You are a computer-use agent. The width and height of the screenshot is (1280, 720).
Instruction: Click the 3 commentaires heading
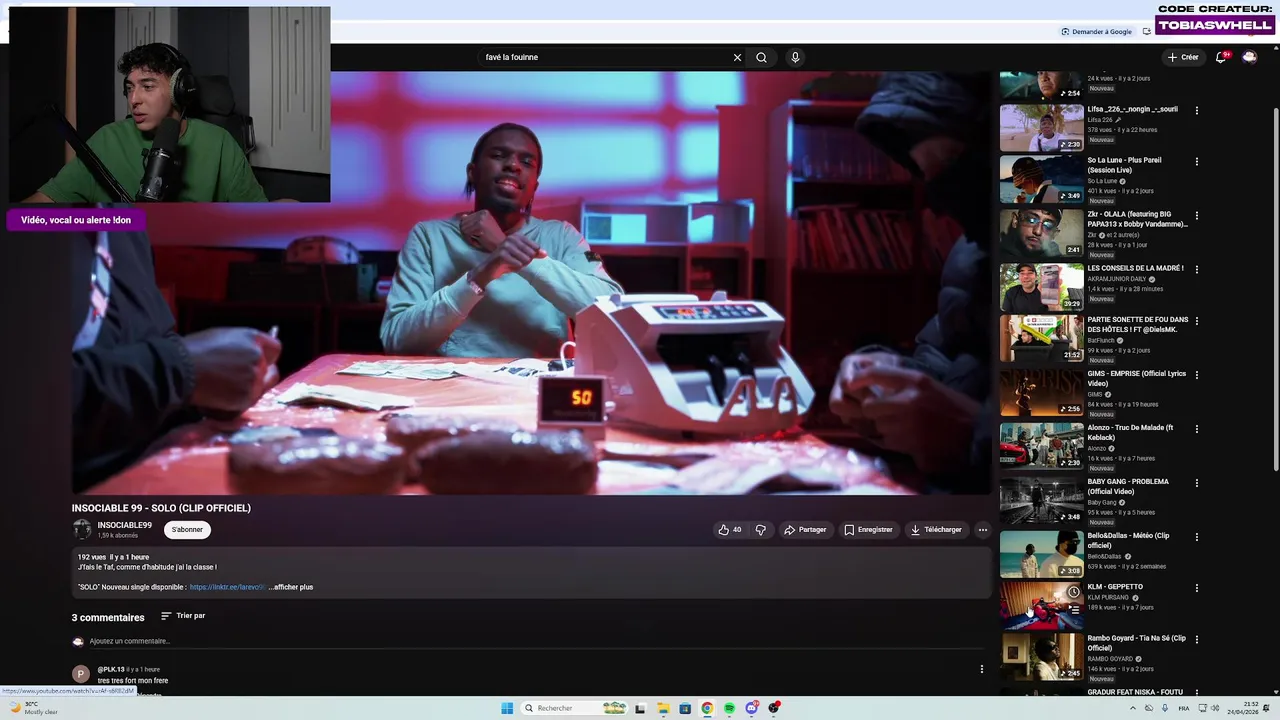click(x=108, y=617)
